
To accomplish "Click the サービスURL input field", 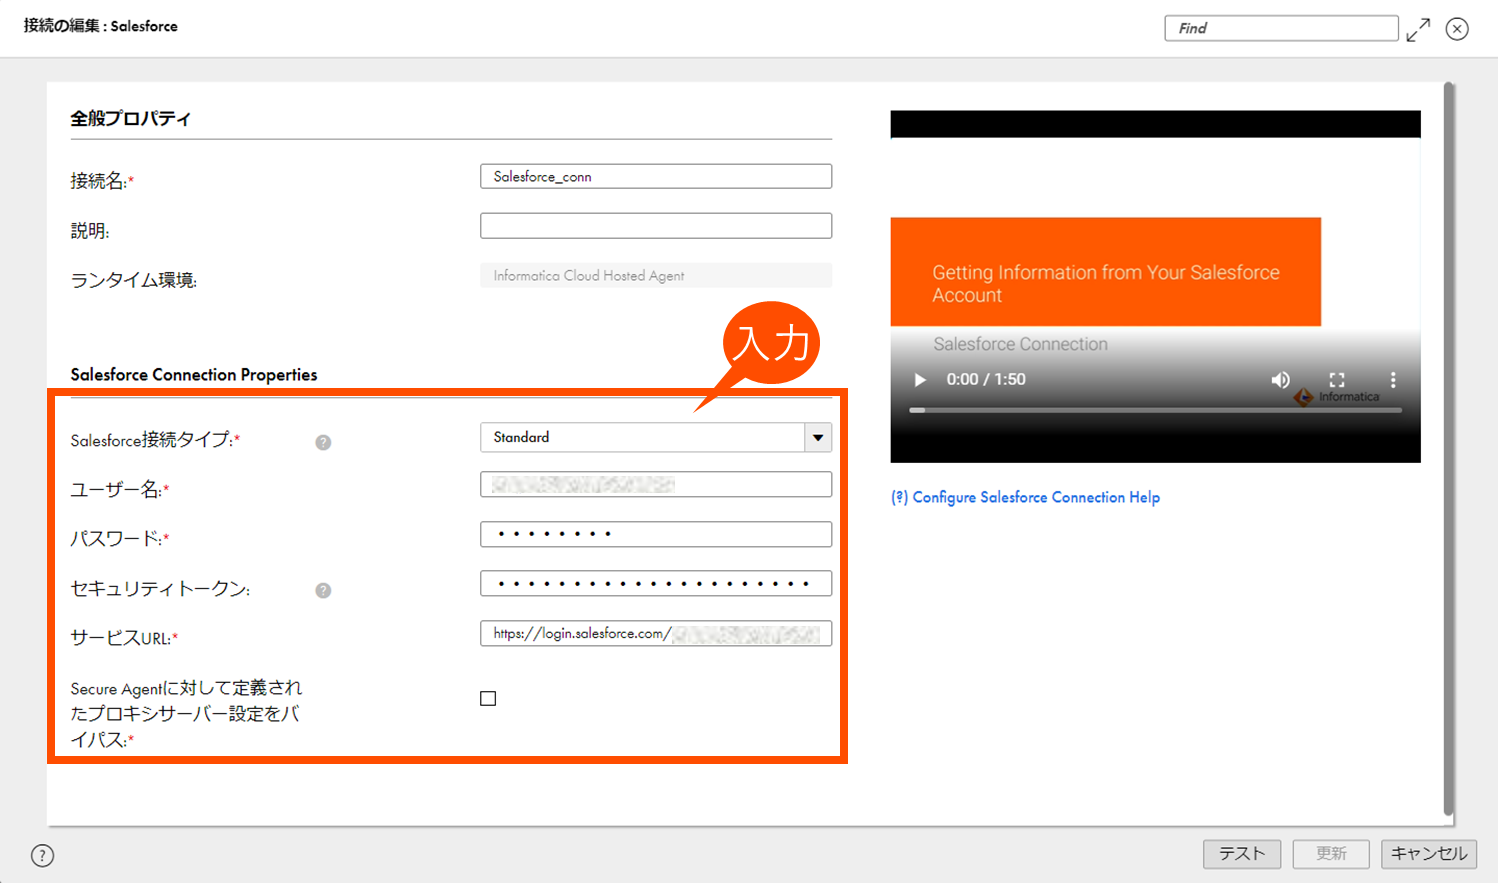I will tap(656, 633).
